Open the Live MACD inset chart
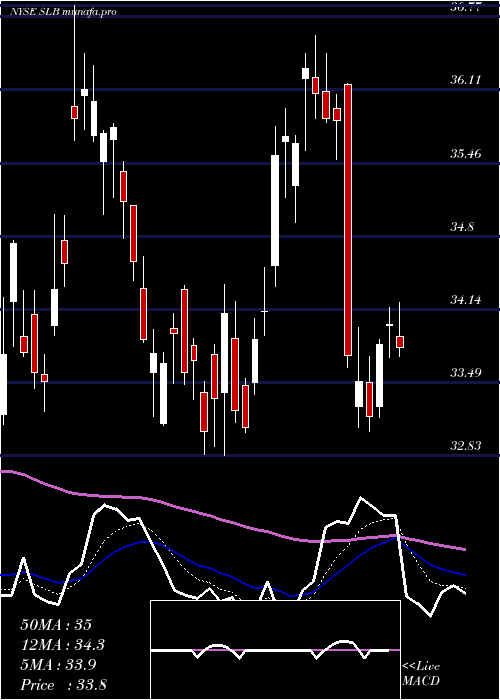The width and height of the screenshot is (500, 700). point(275,650)
